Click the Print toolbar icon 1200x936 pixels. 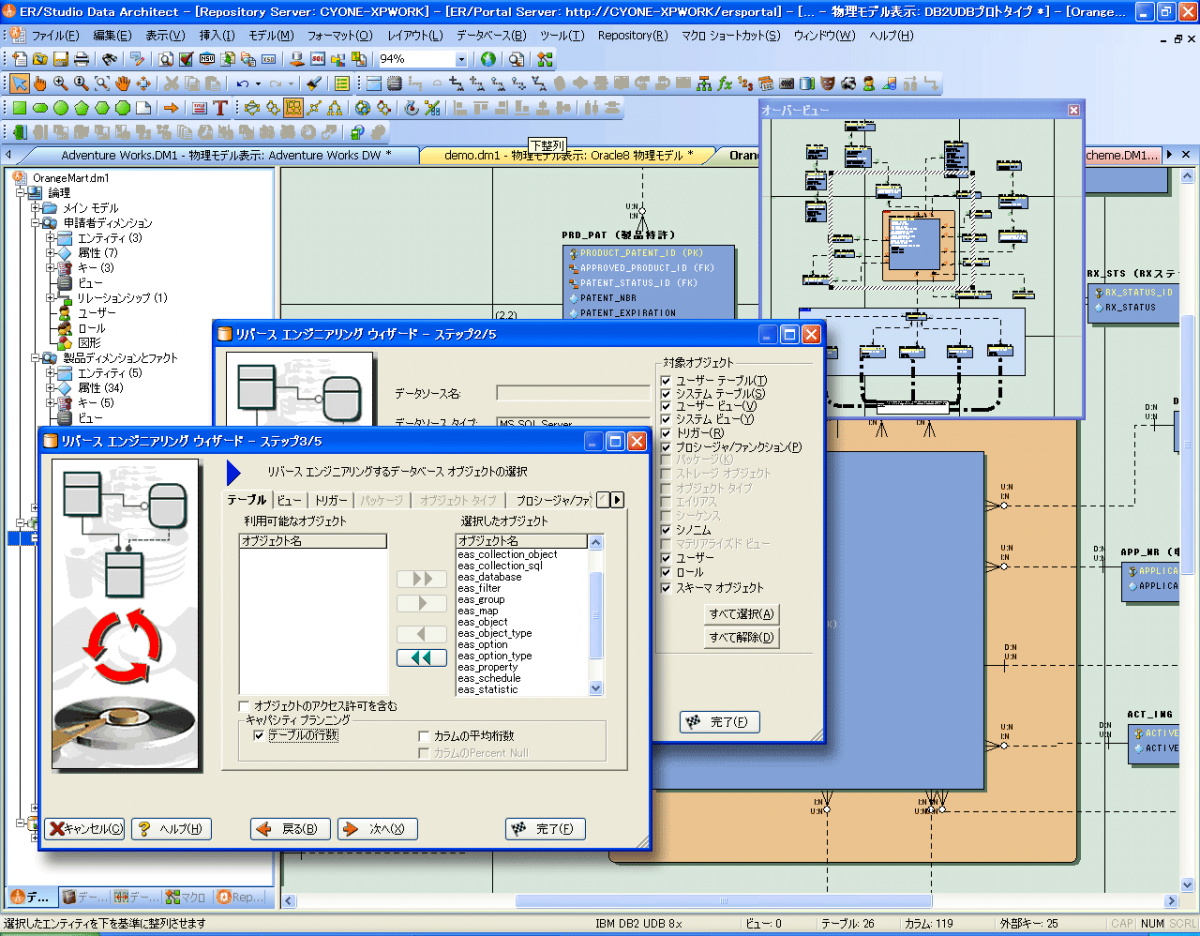pyautogui.click(x=81, y=59)
